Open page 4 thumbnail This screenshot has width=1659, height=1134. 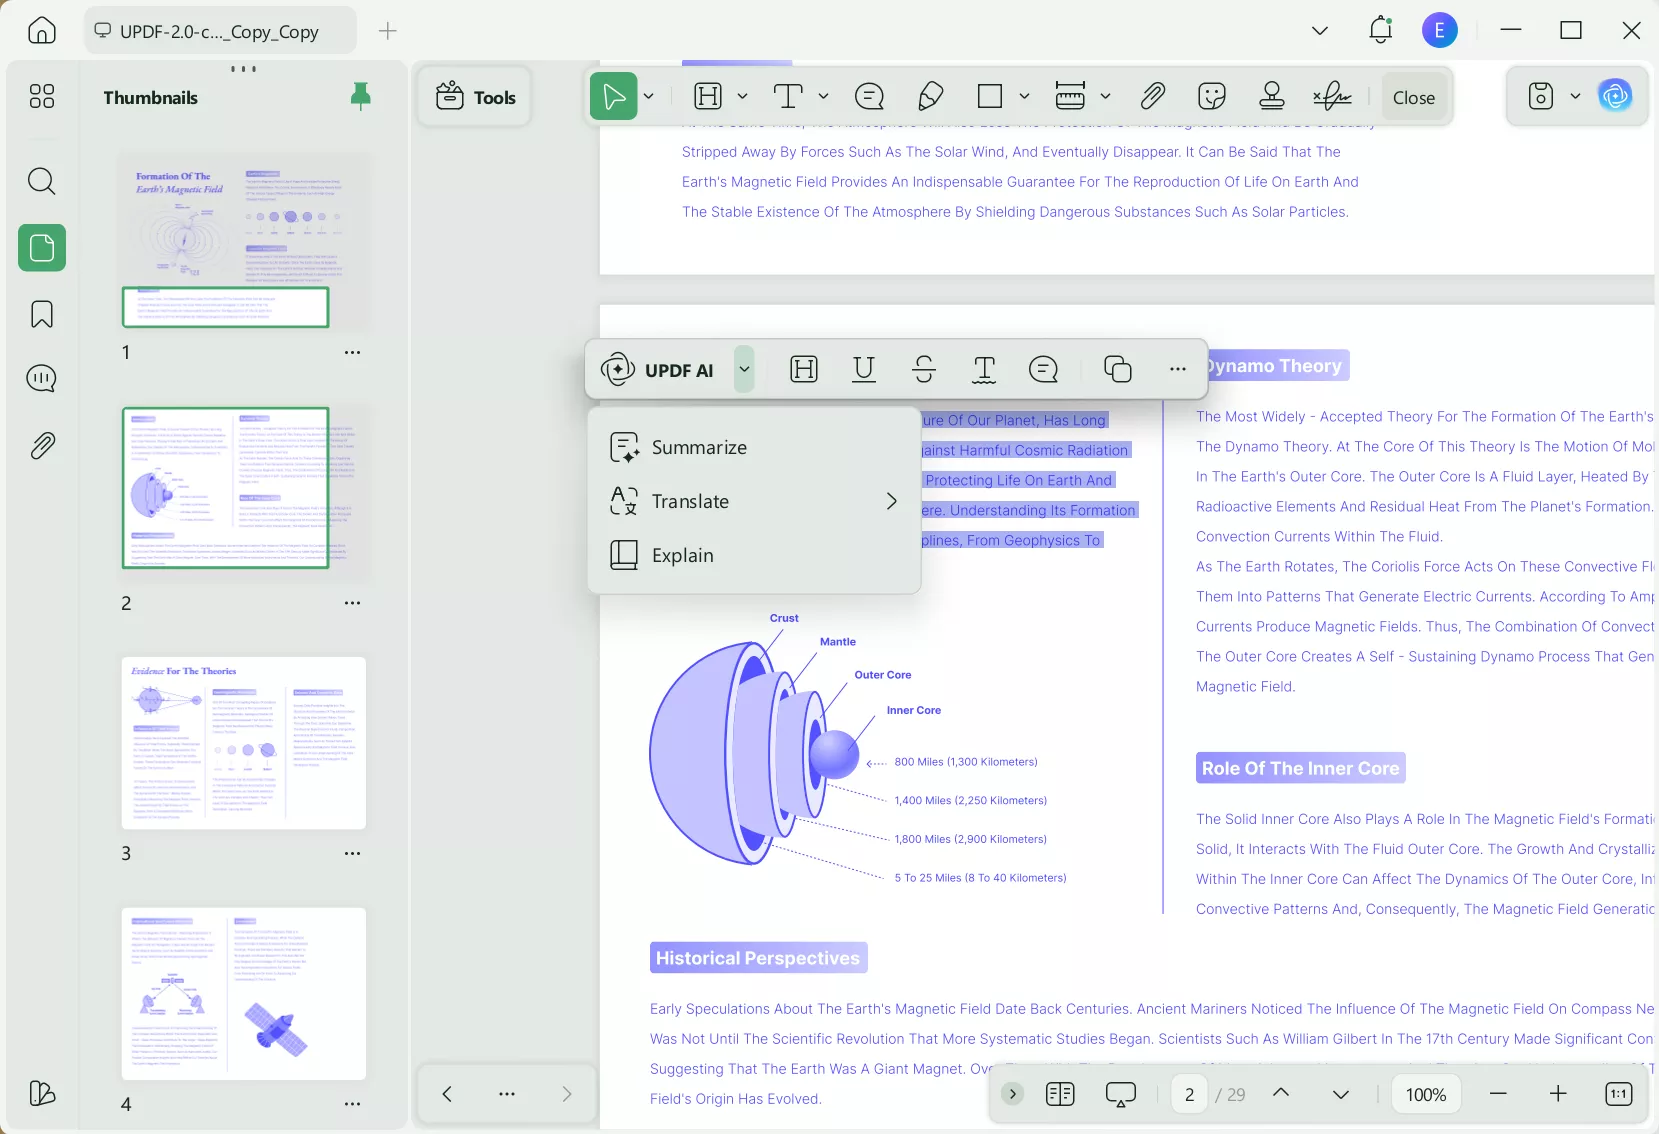pos(244,993)
